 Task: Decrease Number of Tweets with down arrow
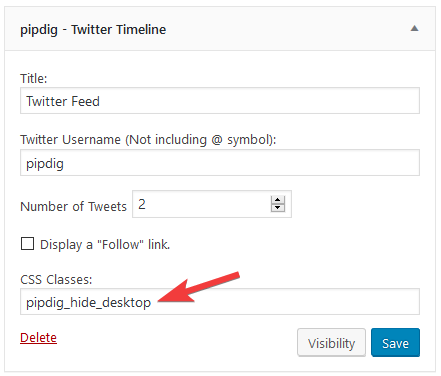[x=278, y=208]
